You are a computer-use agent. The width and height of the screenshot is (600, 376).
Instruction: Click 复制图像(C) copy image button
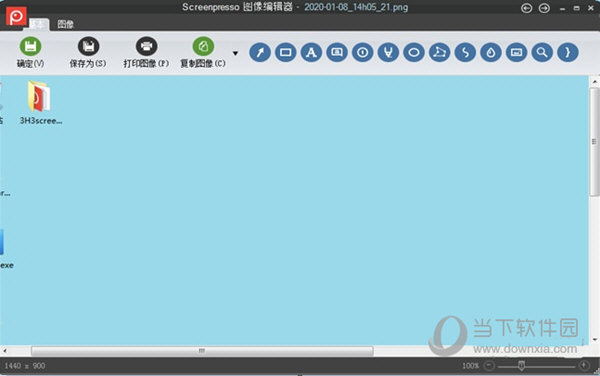pyautogui.click(x=203, y=52)
